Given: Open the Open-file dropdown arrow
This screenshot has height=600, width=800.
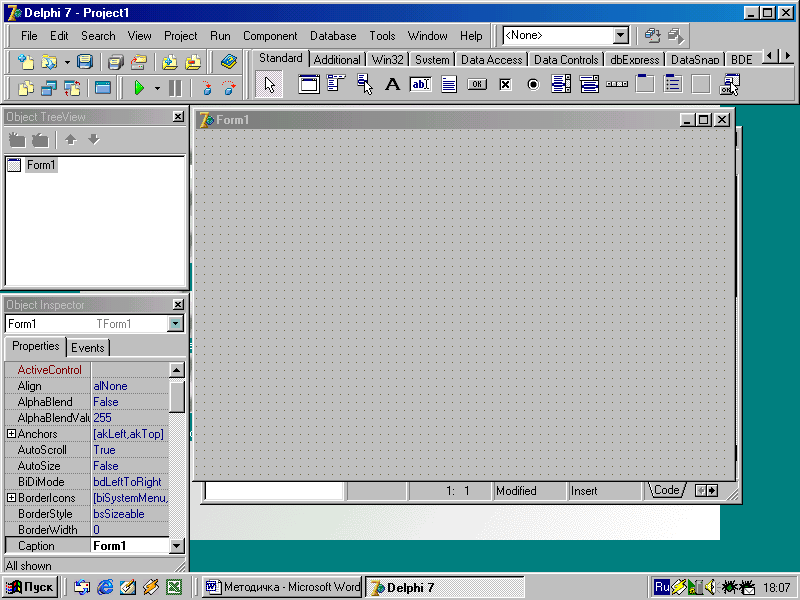Looking at the screenshot, I should click(x=67, y=62).
